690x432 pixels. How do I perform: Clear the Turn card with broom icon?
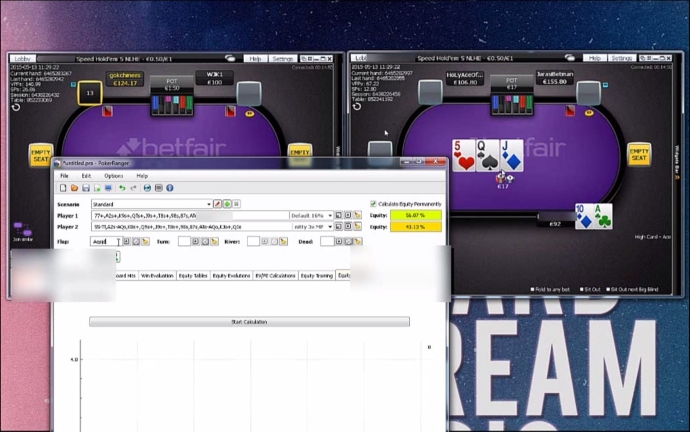pos(214,242)
